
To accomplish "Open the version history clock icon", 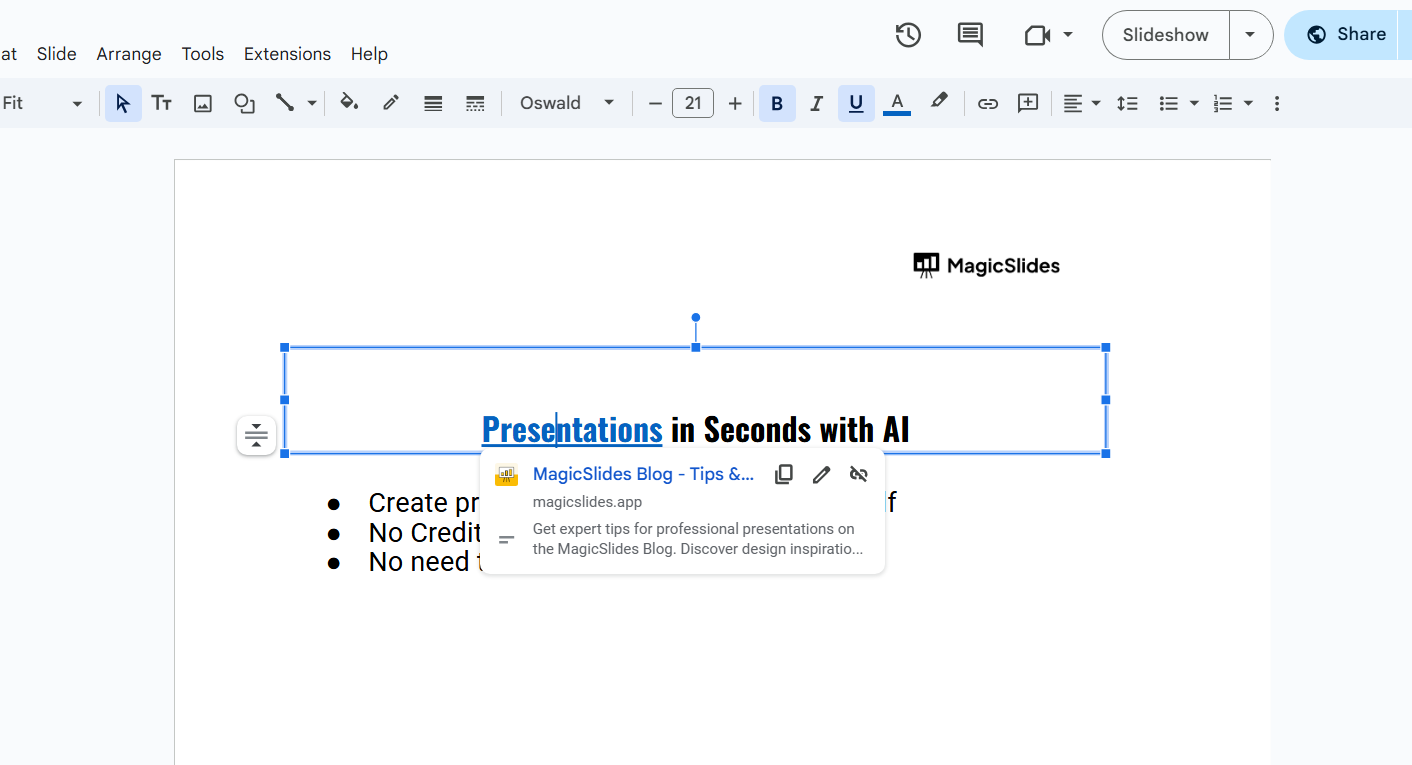I will coord(908,35).
